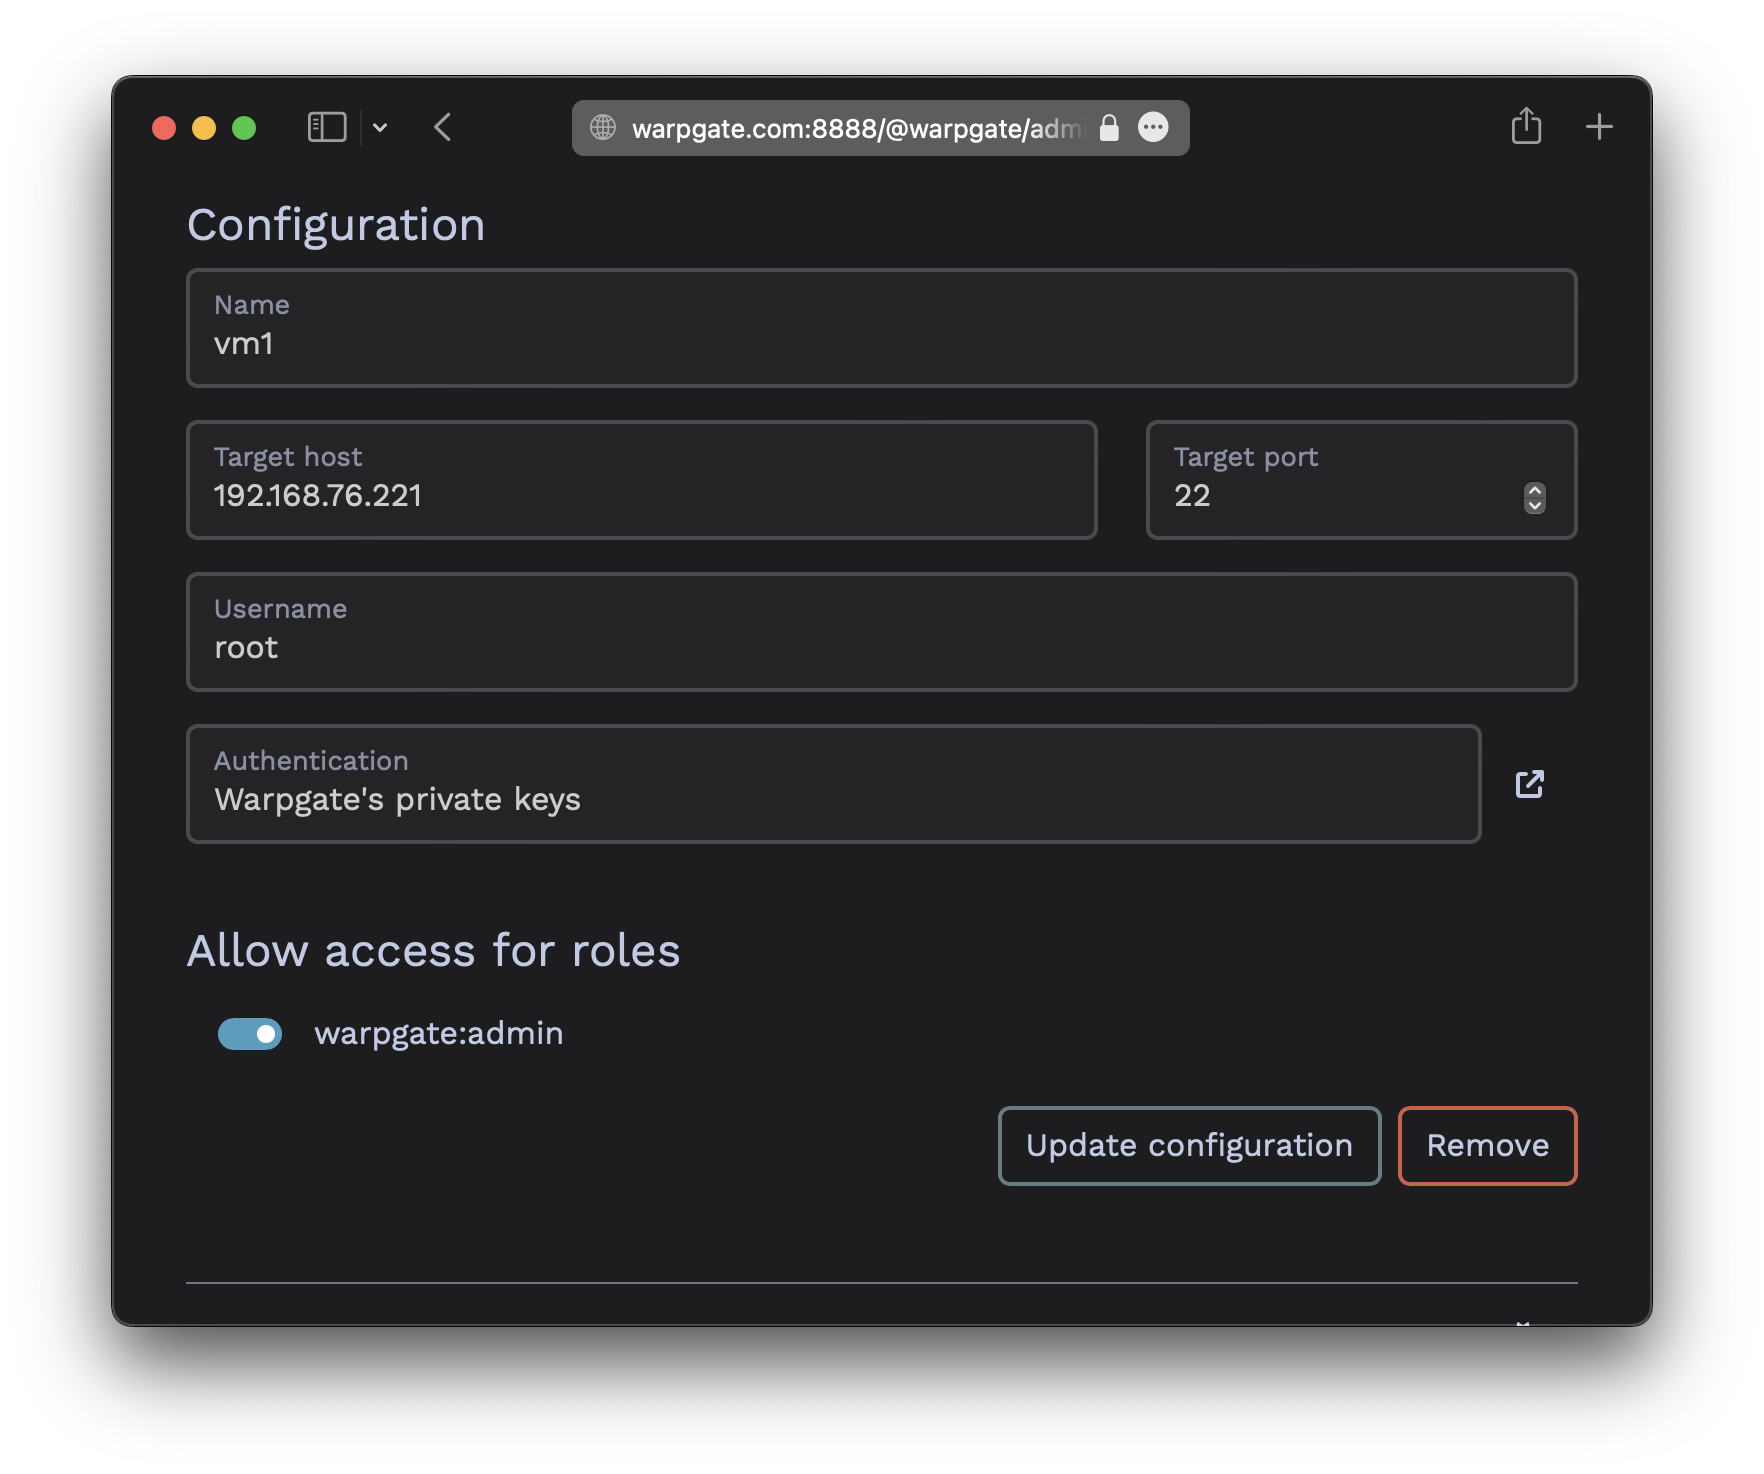Click the Name field containing vm1
1764x1474 pixels.
point(881,328)
